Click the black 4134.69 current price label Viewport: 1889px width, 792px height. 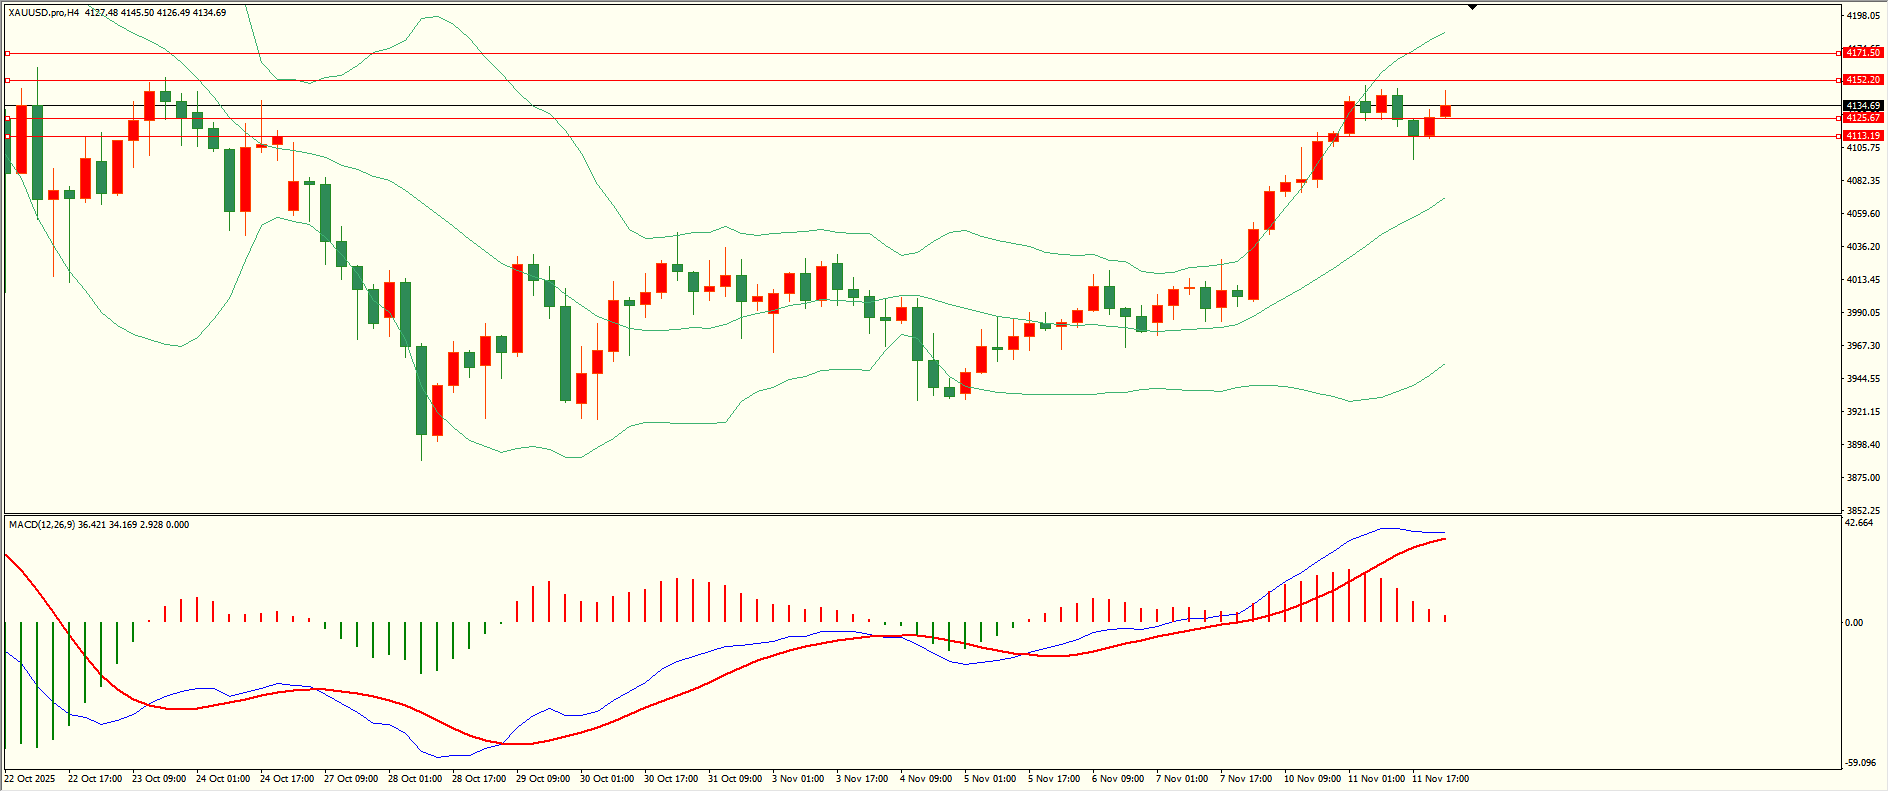[x=1863, y=106]
